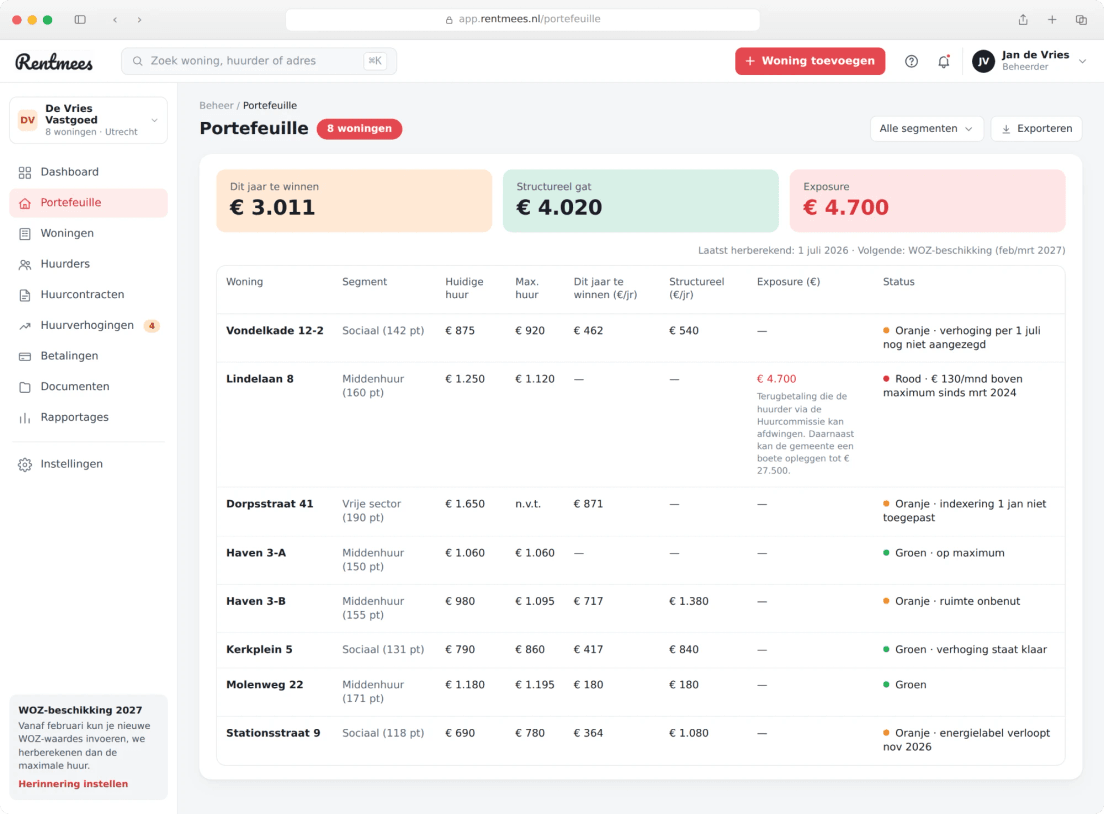The image size is (1104, 814).
Task: Select the Lindelaan 8 property name
Action: click(x=260, y=379)
